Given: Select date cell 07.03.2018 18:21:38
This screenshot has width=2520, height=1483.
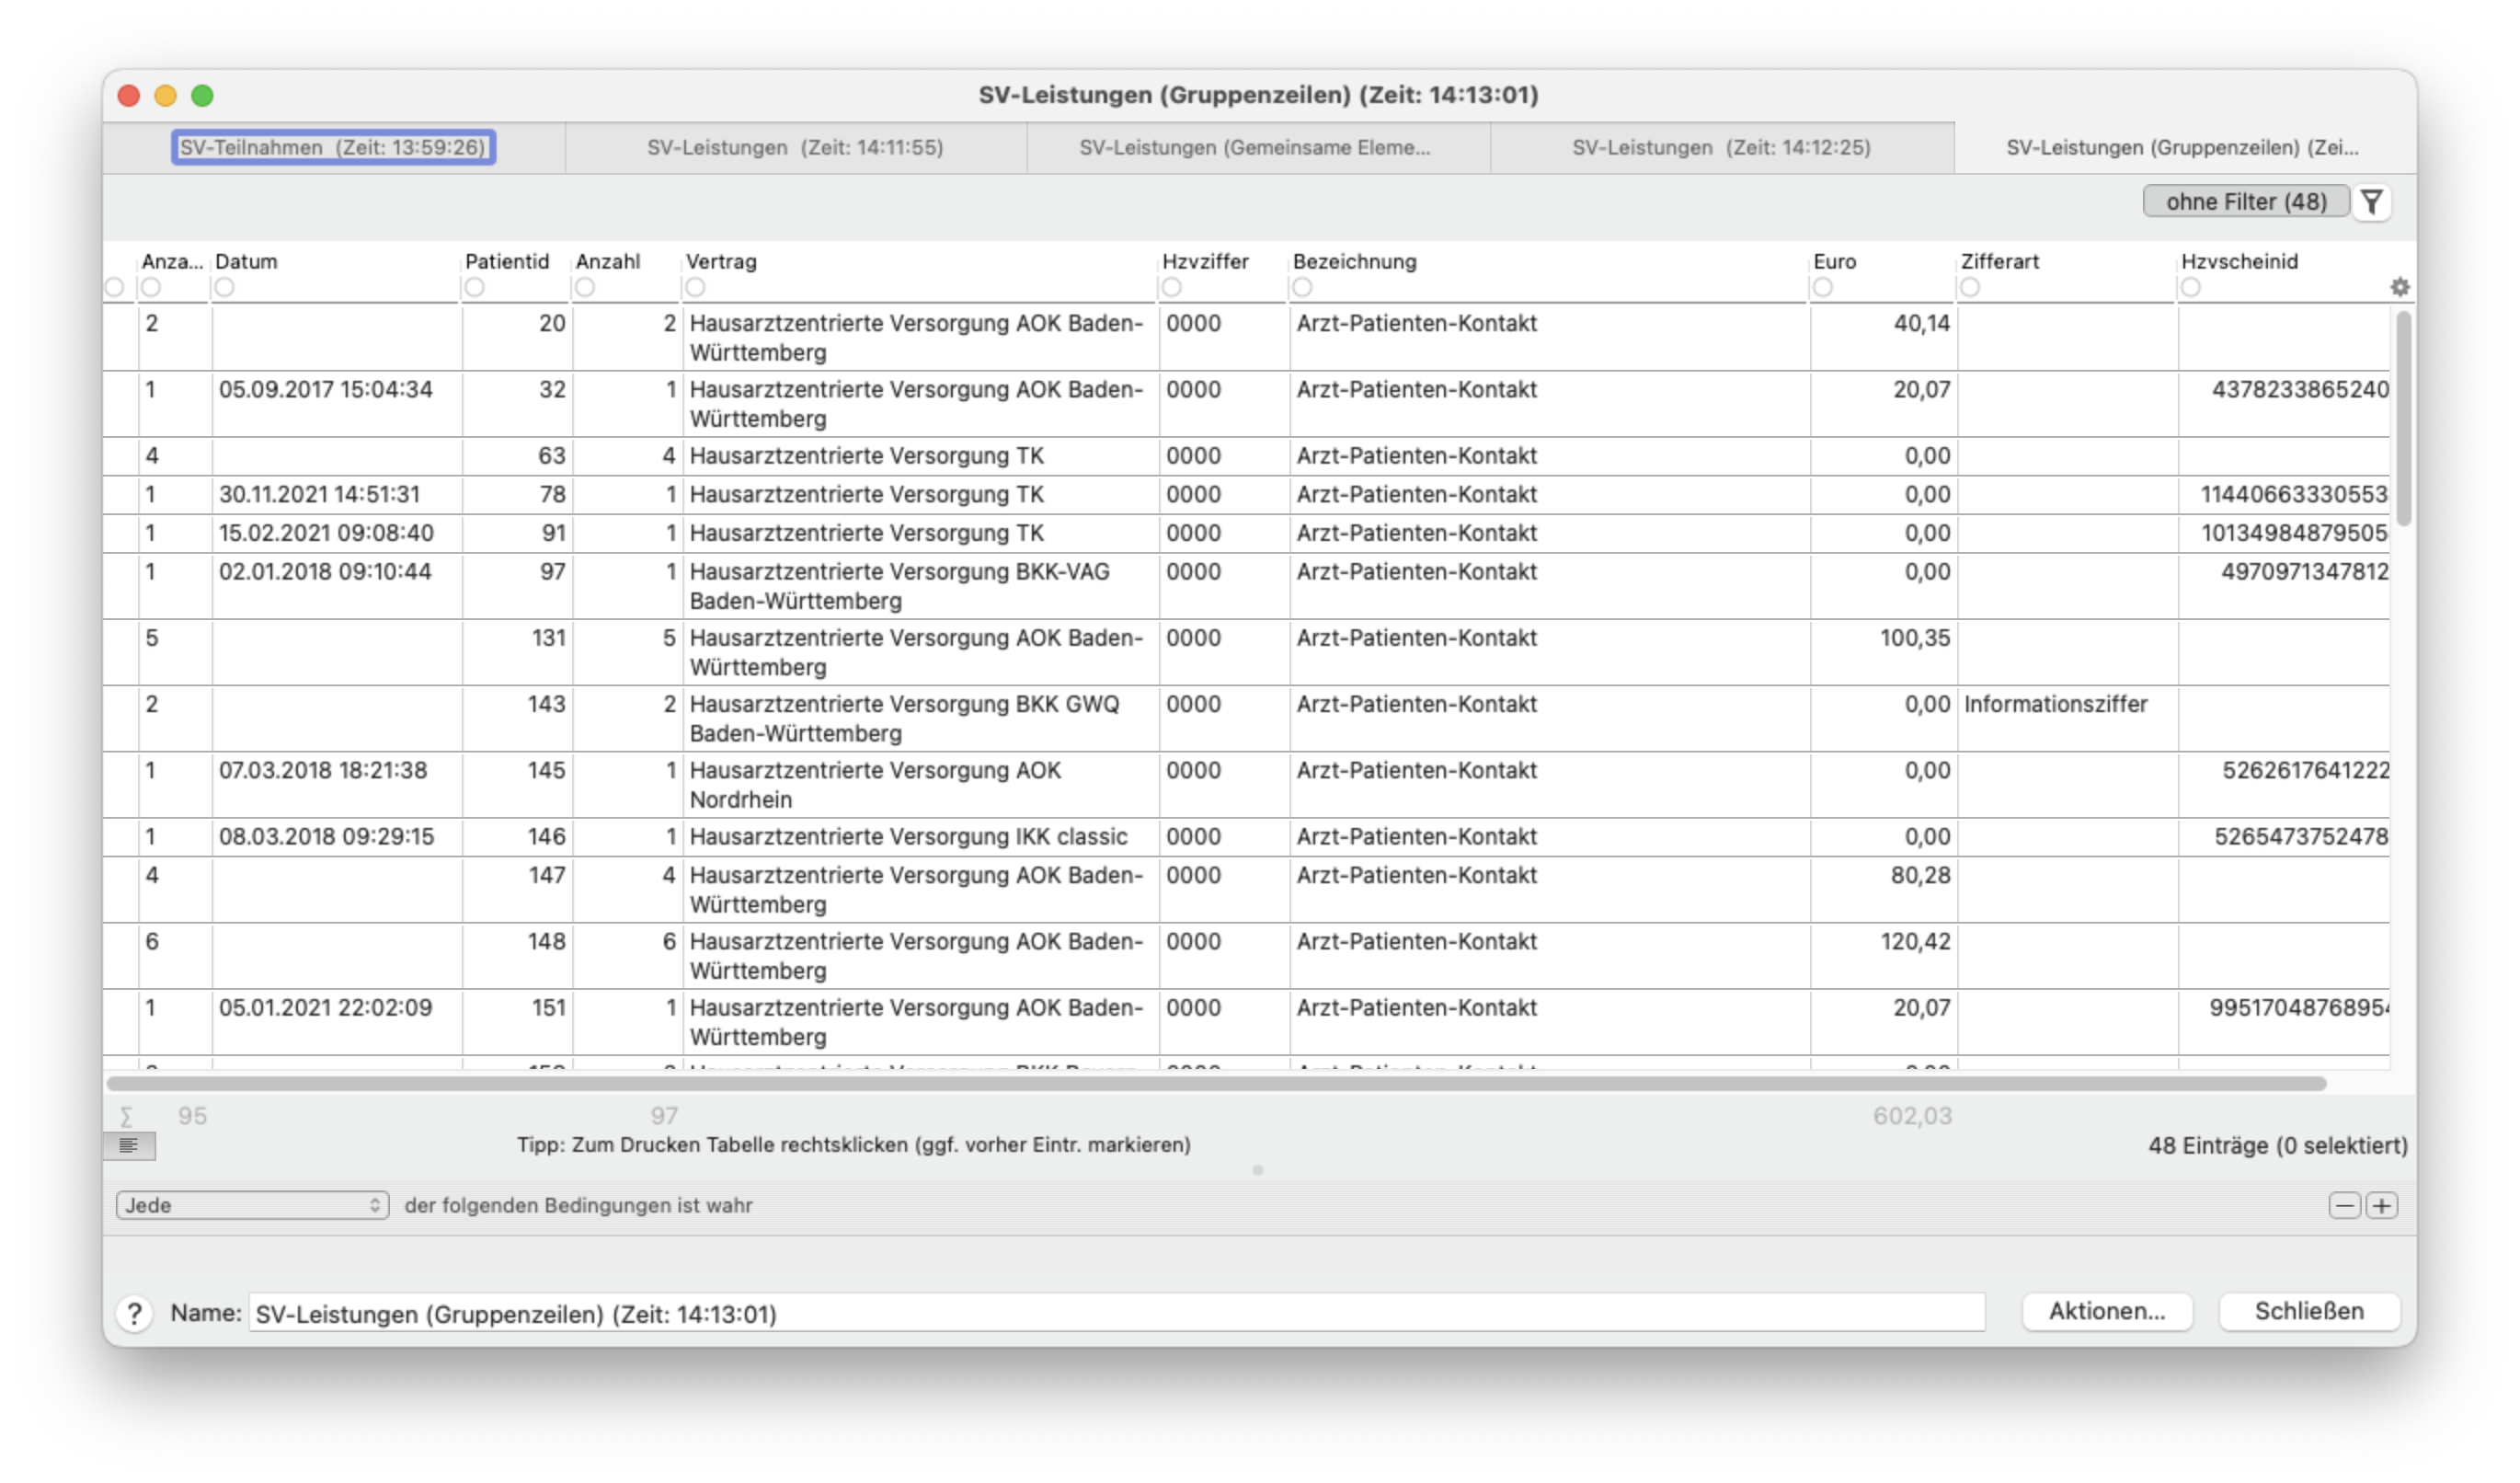Looking at the screenshot, I should click(323, 771).
